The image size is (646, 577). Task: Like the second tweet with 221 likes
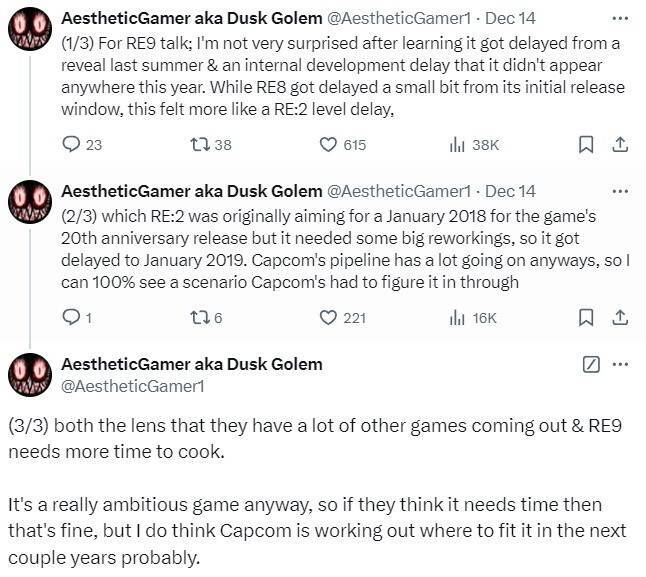point(328,318)
